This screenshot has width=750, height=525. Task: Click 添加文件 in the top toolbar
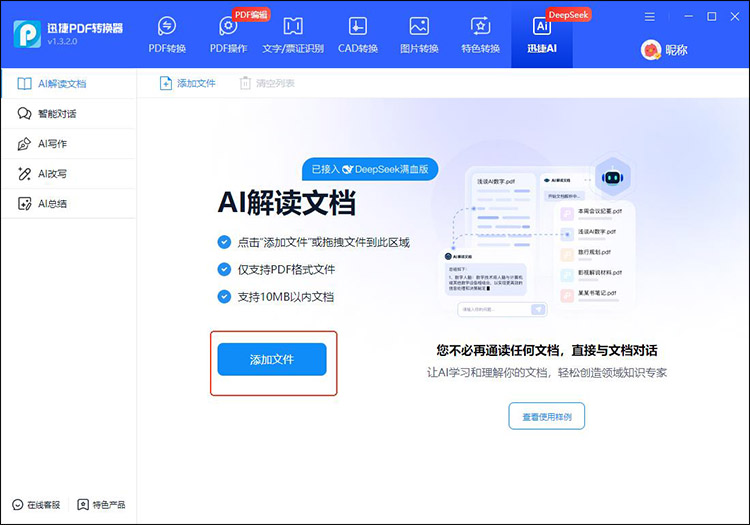click(188, 83)
